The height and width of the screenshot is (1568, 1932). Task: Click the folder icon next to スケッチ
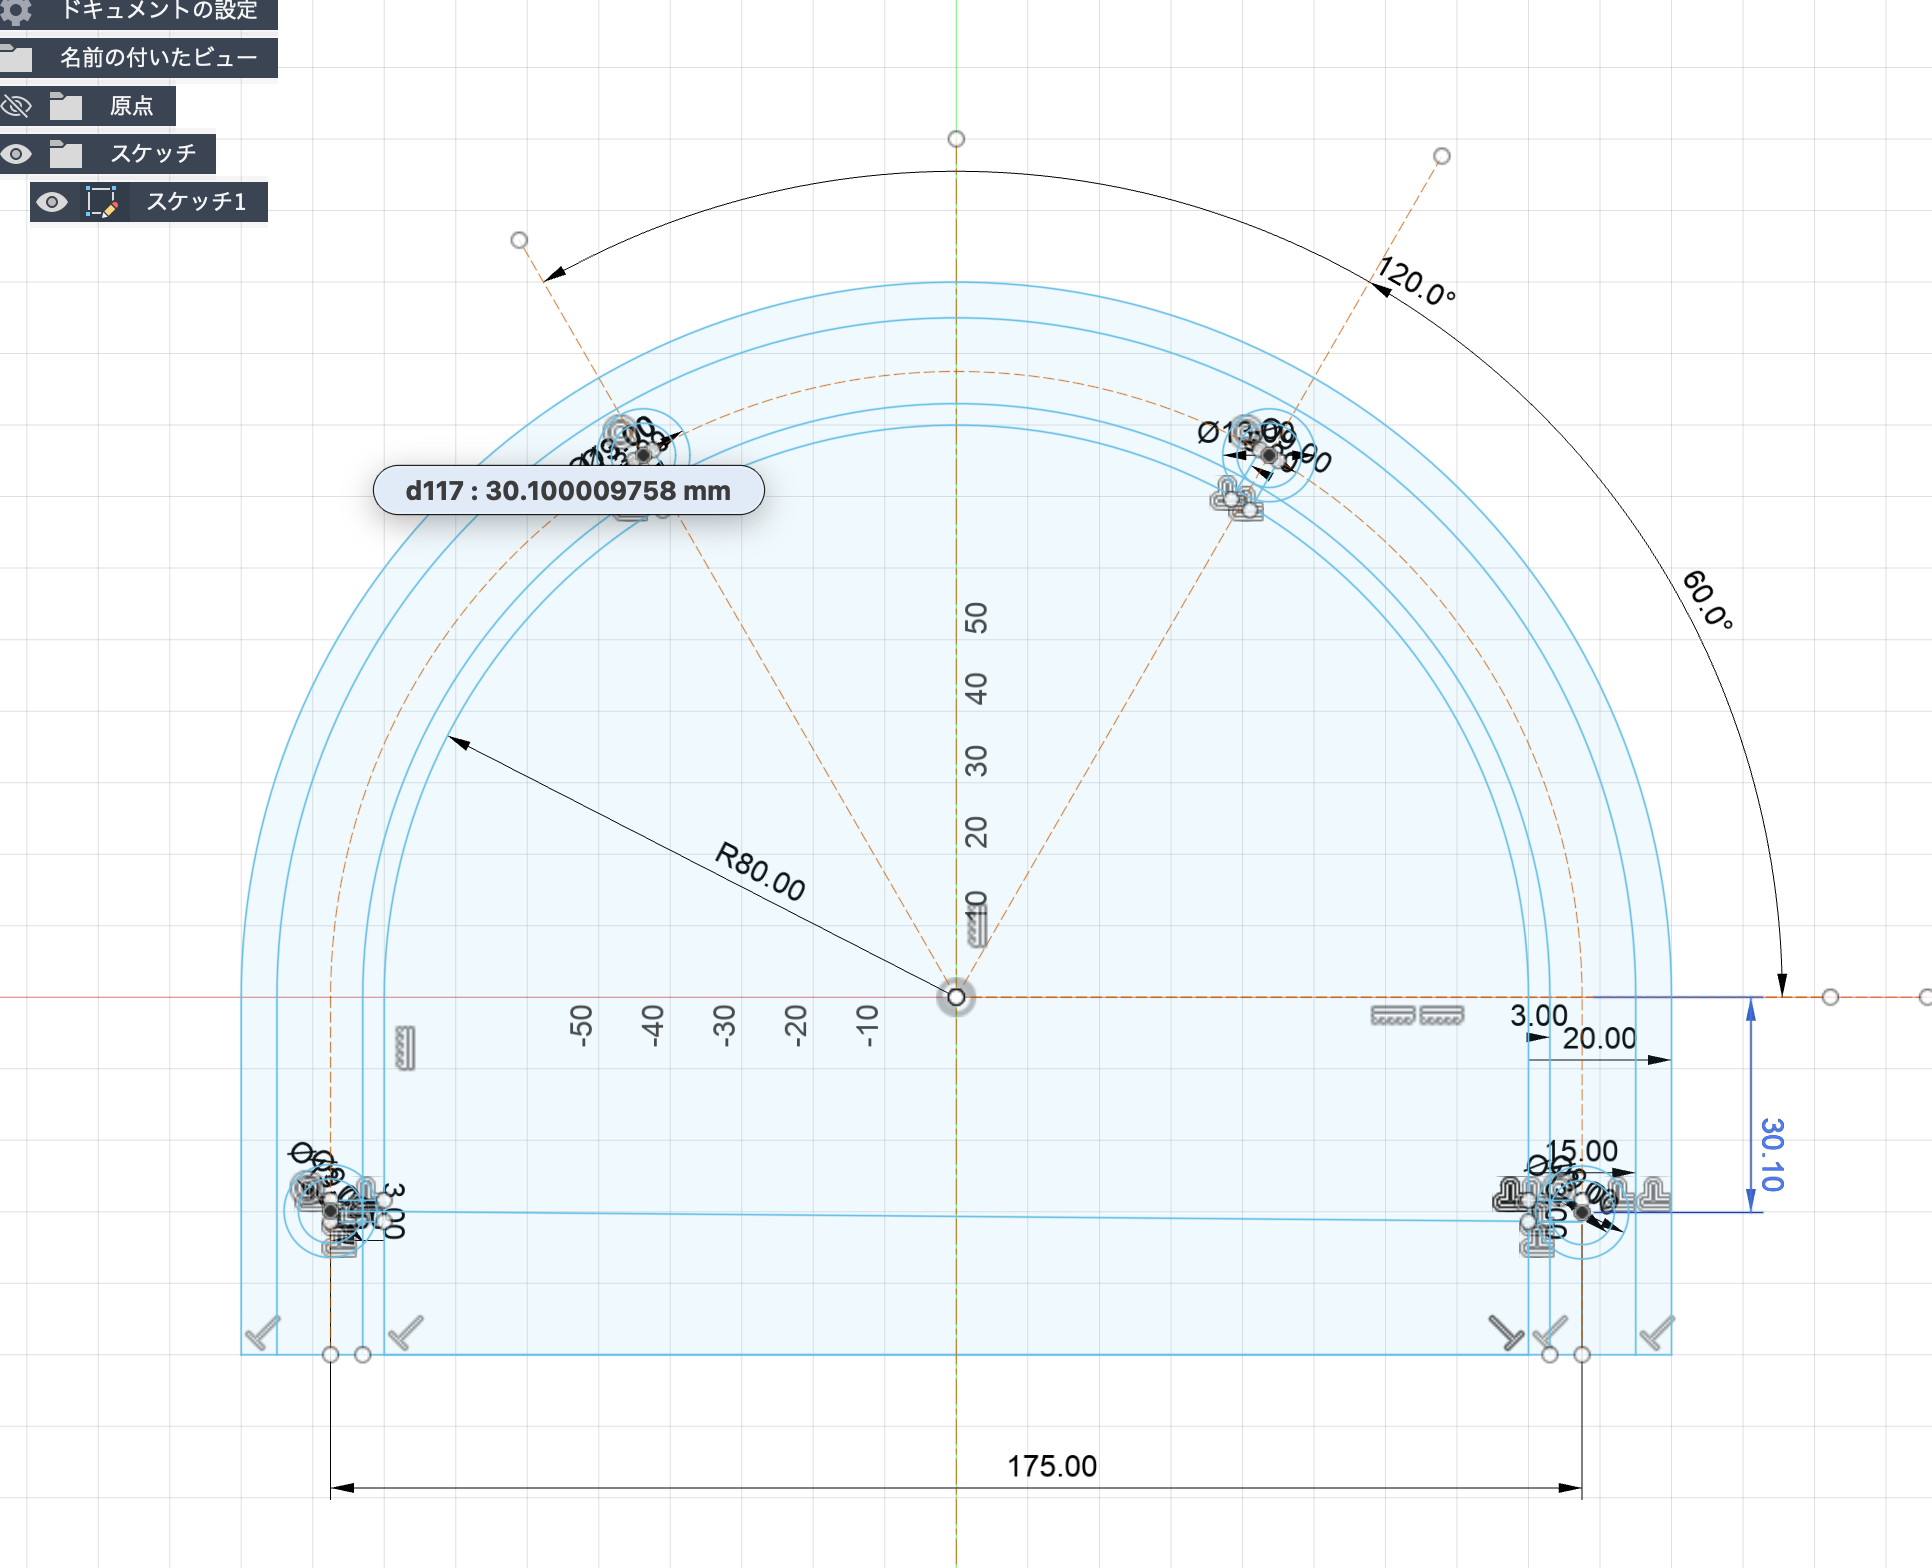tap(66, 154)
